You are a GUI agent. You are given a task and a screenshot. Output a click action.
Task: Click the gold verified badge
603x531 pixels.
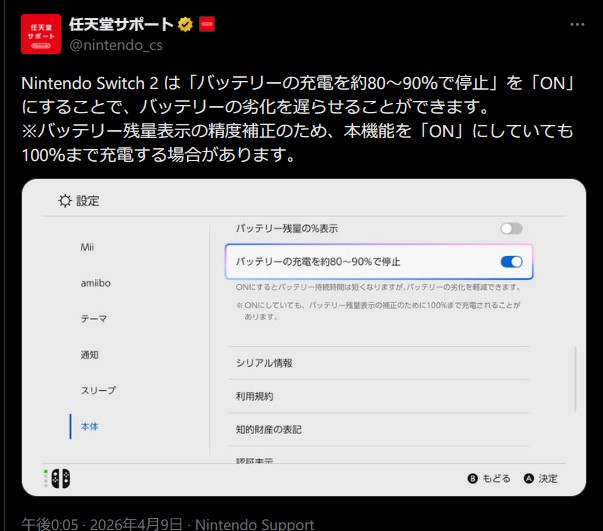(x=185, y=25)
